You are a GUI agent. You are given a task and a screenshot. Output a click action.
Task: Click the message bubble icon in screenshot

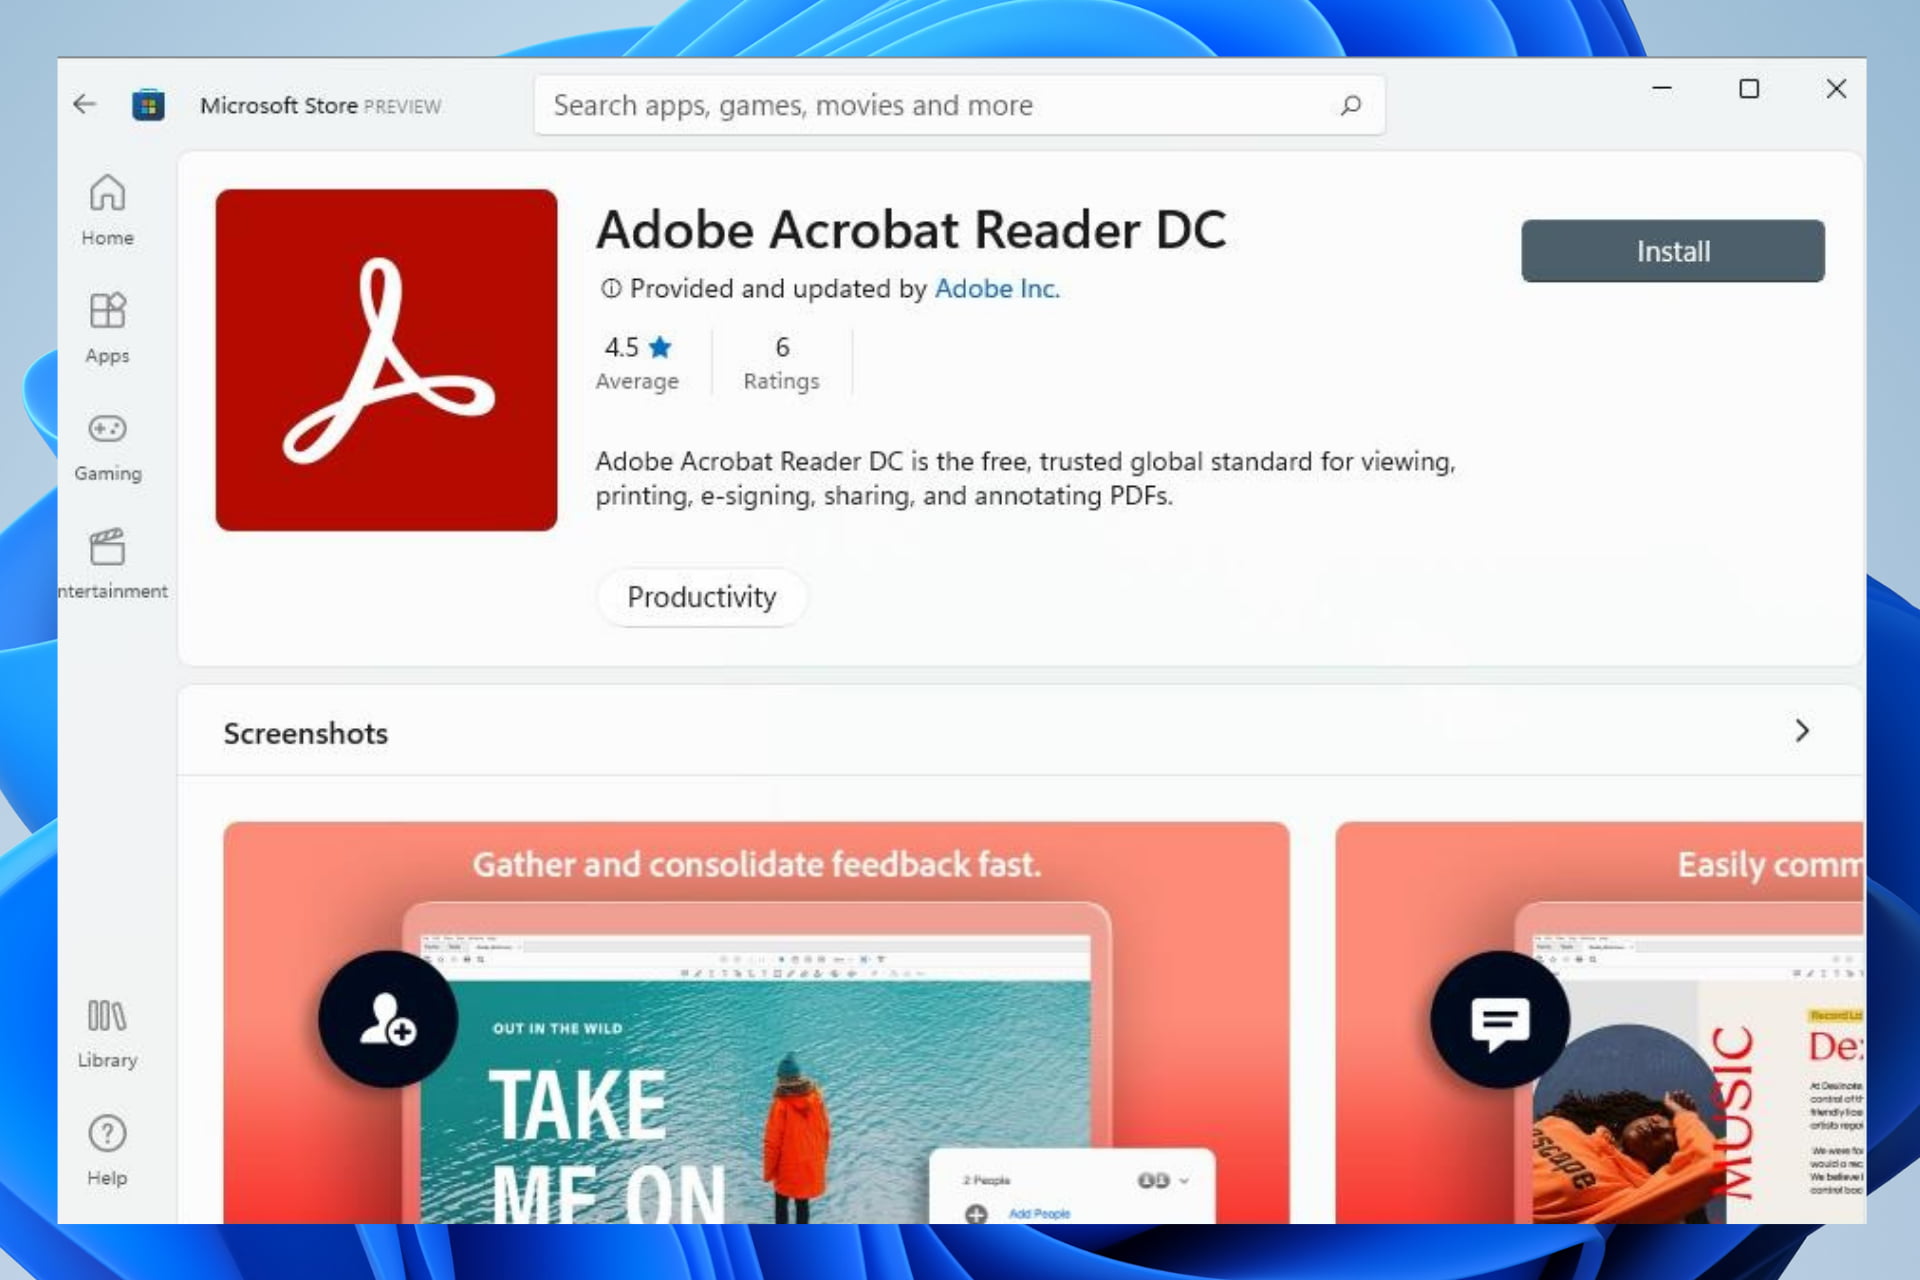click(1500, 1020)
